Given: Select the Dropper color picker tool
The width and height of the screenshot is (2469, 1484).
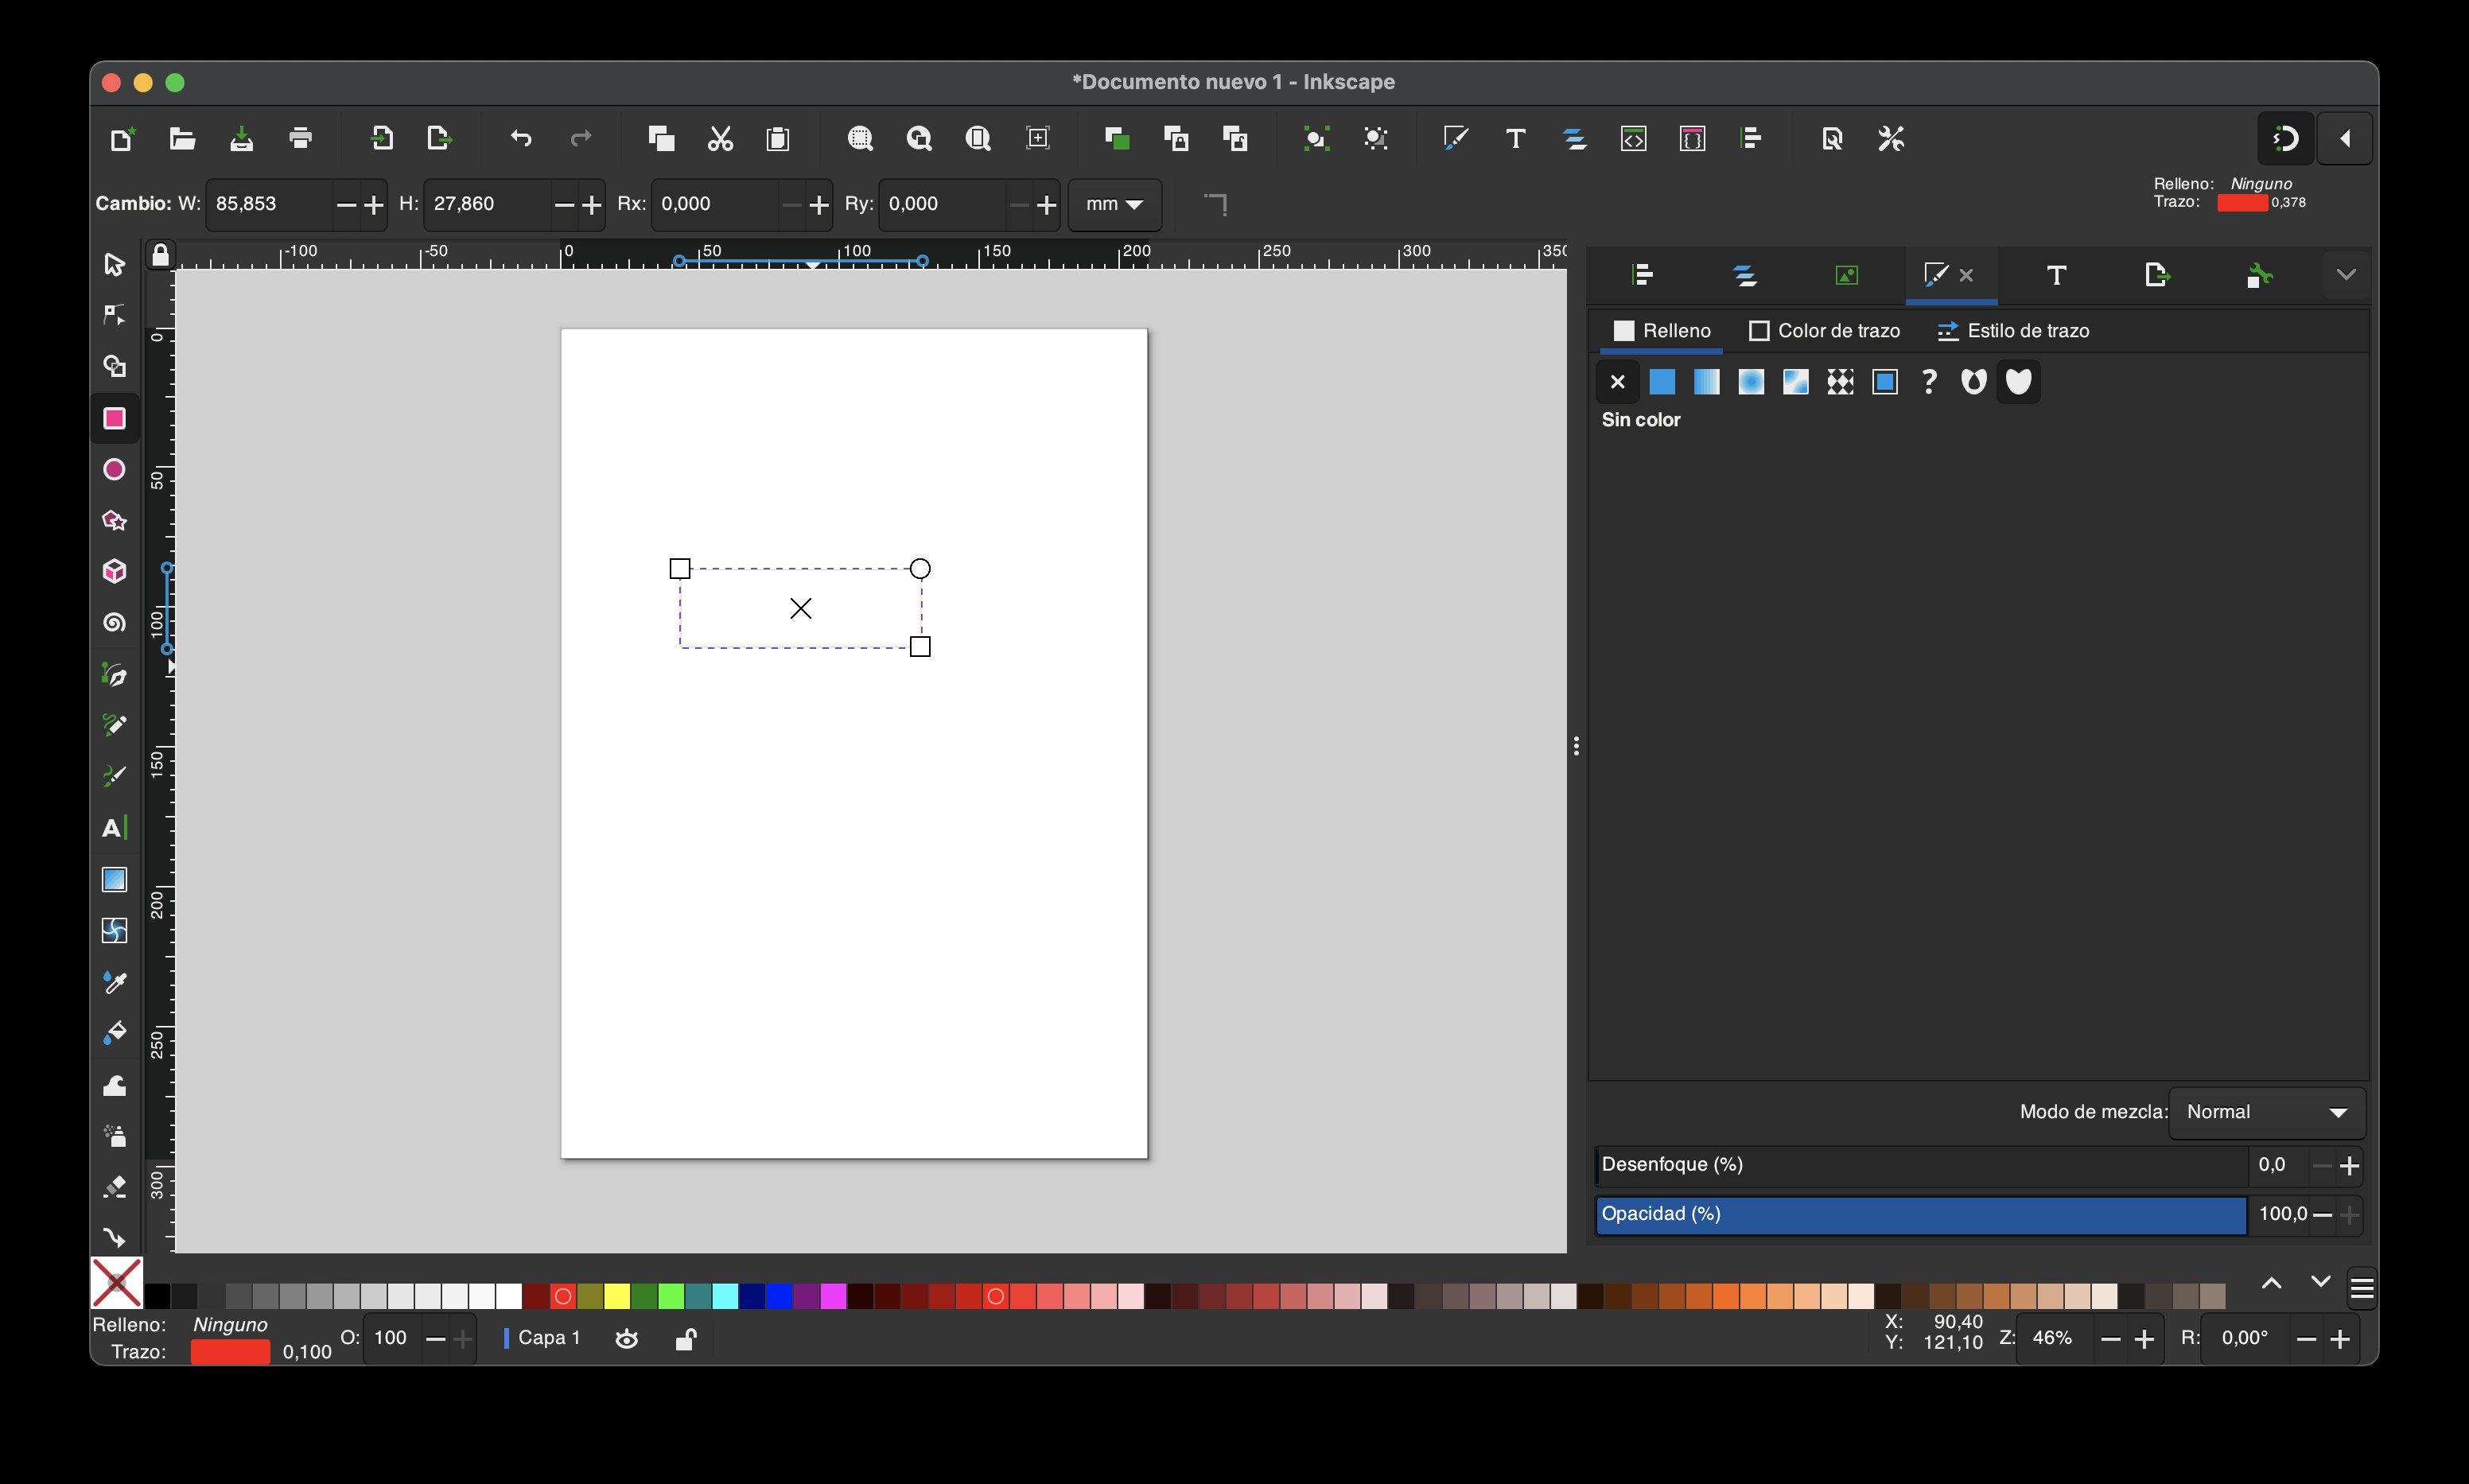Looking at the screenshot, I should [114, 982].
